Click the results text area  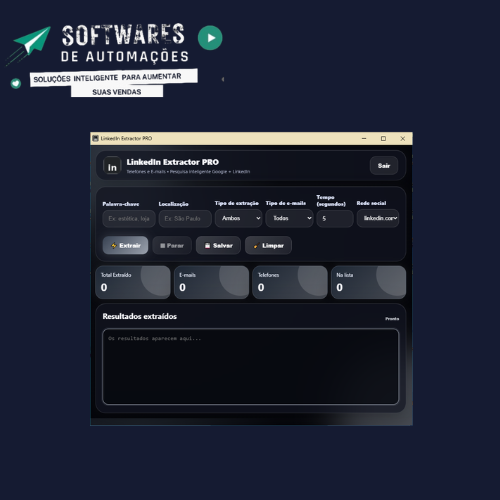[x=251, y=367]
